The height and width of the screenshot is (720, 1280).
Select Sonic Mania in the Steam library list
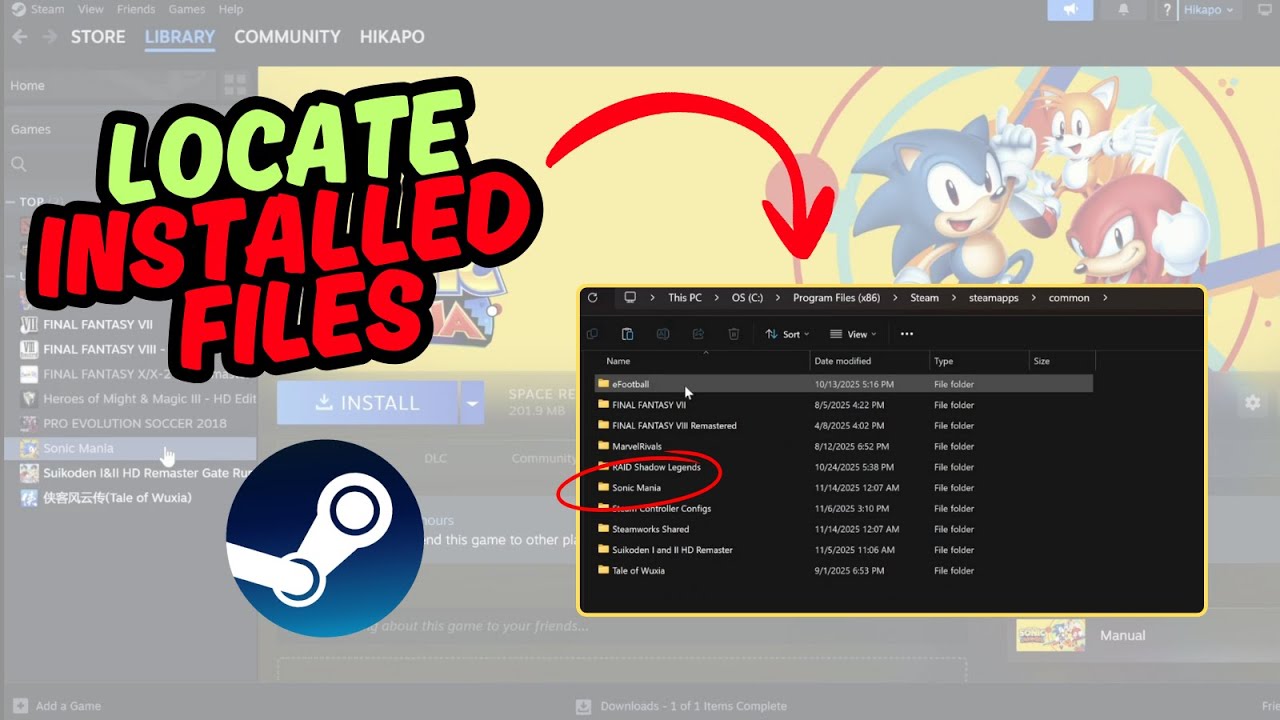pyautogui.click(x=130, y=449)
